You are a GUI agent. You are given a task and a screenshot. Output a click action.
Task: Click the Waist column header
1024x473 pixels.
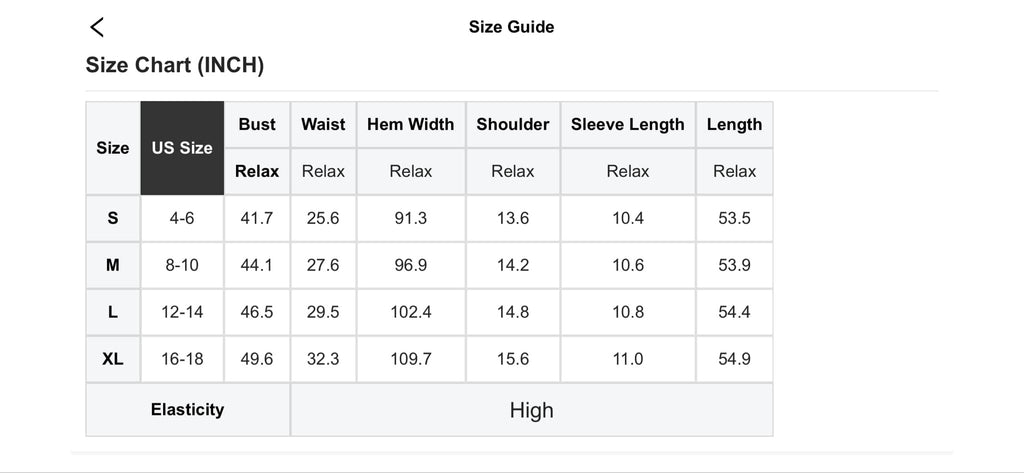tap(323, 125)
